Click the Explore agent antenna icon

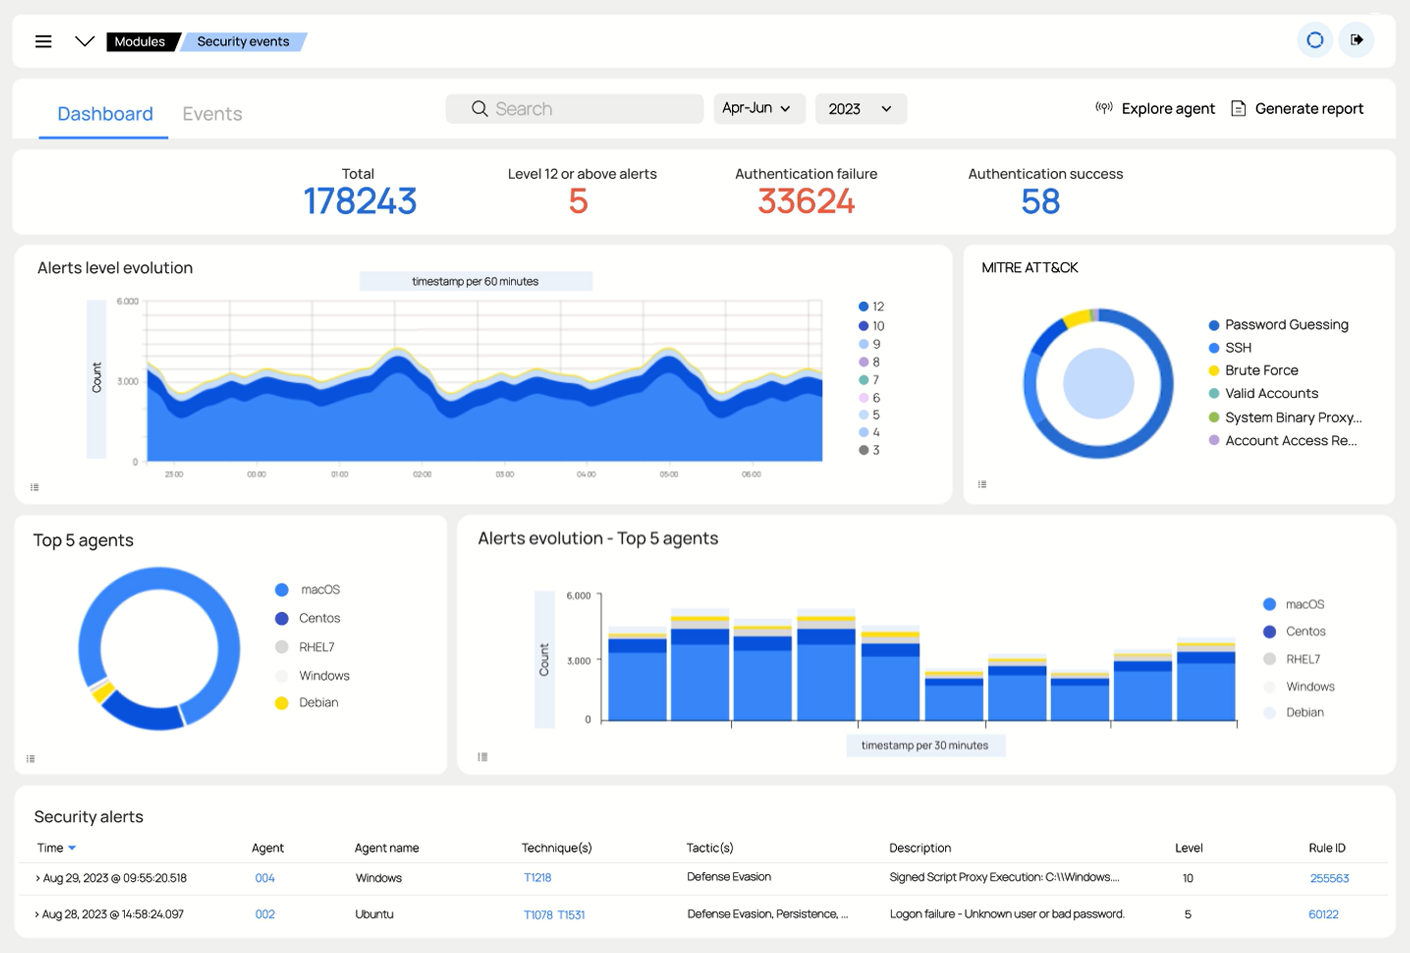click(1104, 108)
